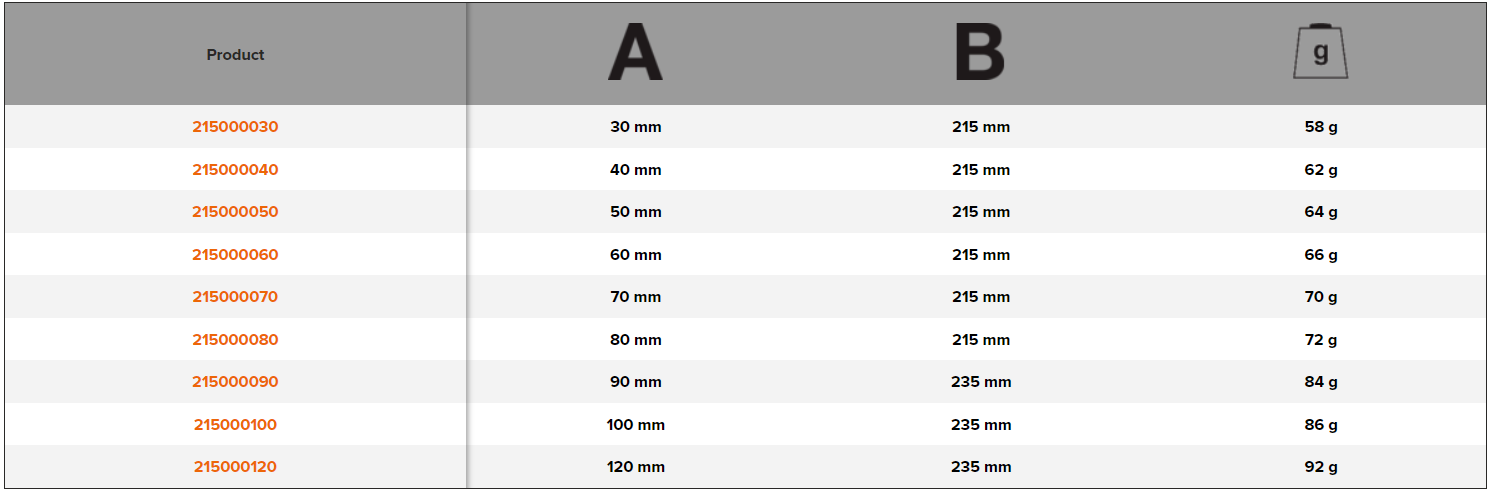Click the 70 g weight cell
The width and height of the screenshot is (1490, 491).
click(1320, 297)
